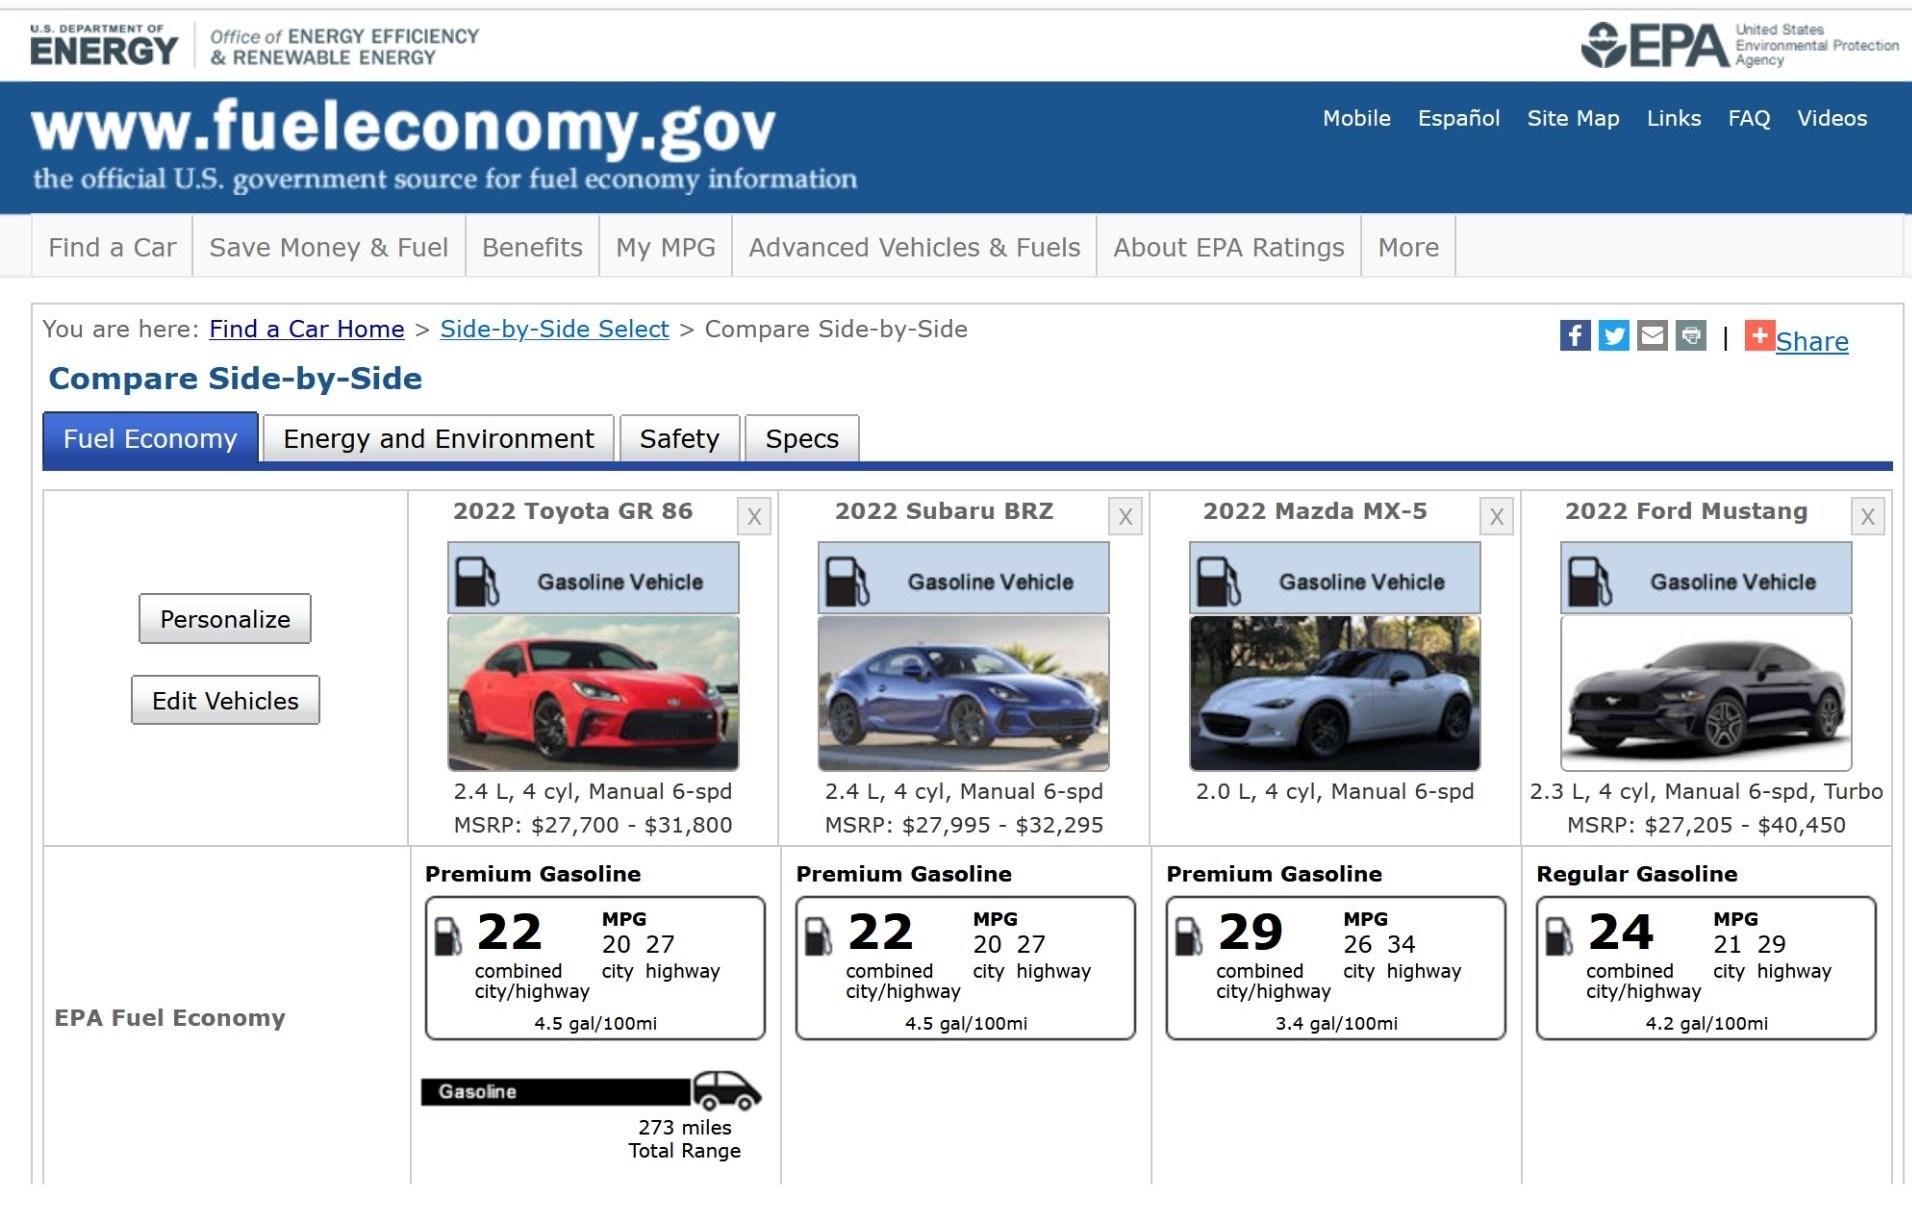Screen dimensions: 1912x1207
Task: Remove 2022 Ford Mustang from comparison
Action: pyautogui.click(x=1867, y=517)
